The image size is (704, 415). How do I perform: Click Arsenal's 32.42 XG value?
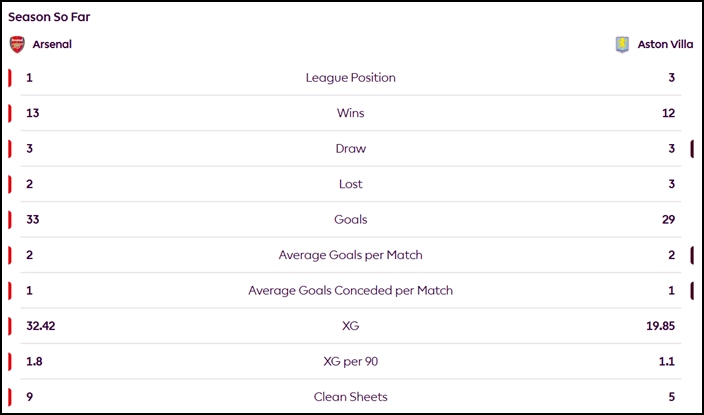click(x=41, y=326)
